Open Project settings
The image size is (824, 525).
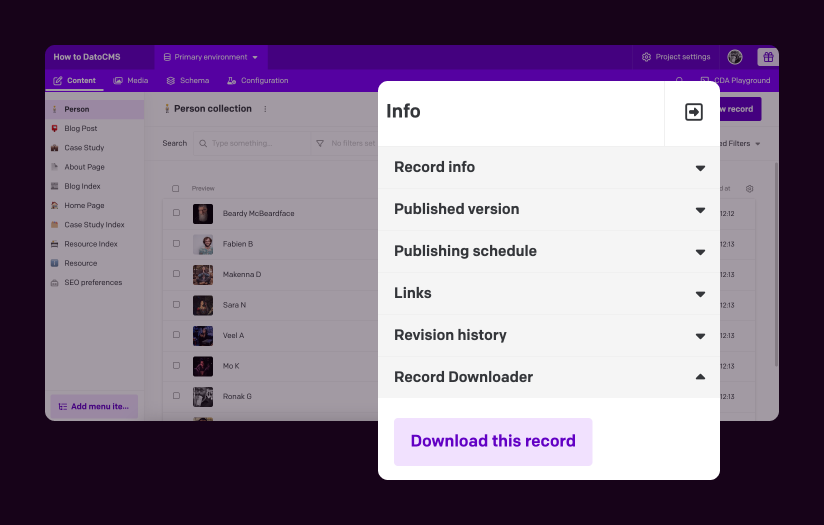676,57
